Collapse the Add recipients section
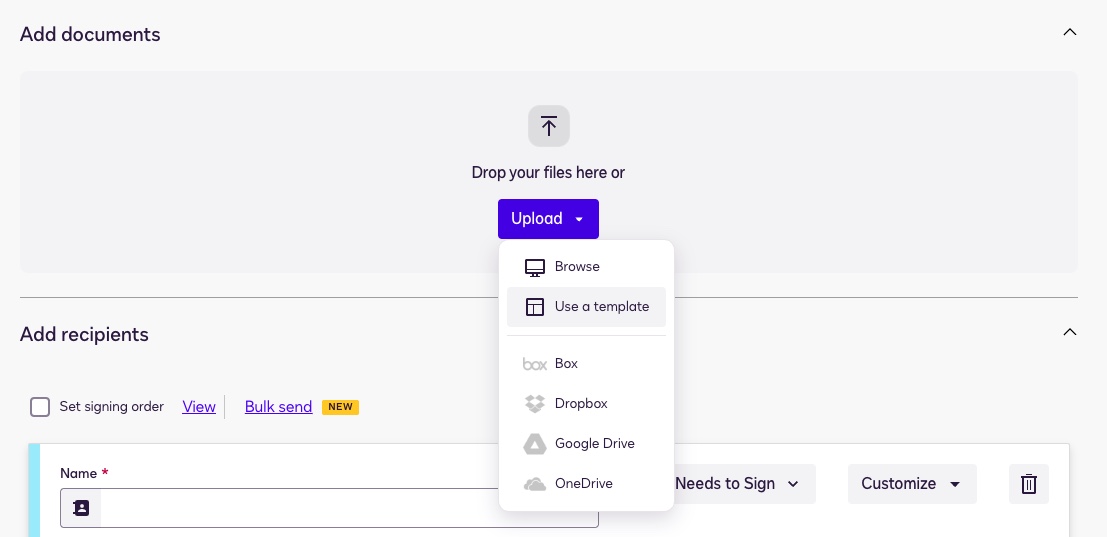Image resolution: width=1107 pixels, height=537 pixels. (1069, 332)
